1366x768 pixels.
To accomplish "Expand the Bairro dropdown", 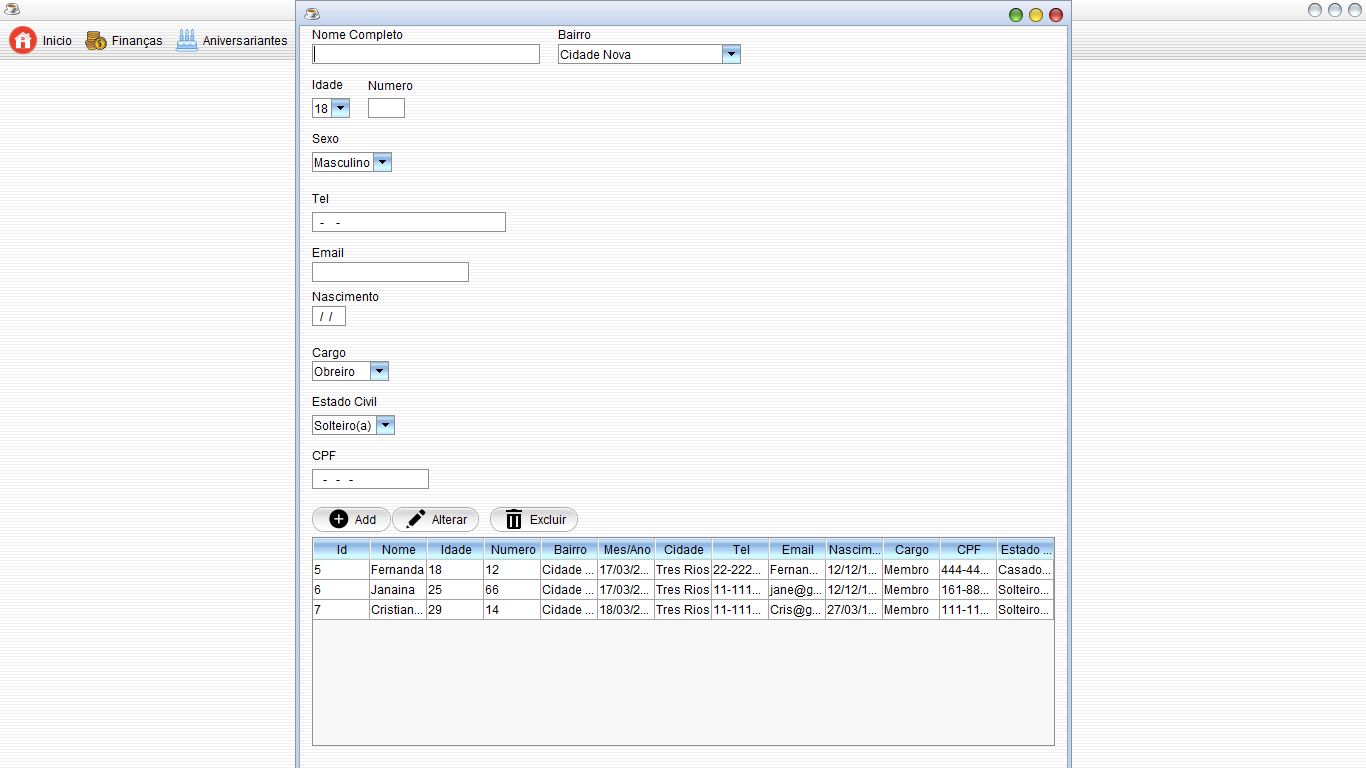I will (x=731, y=54).
